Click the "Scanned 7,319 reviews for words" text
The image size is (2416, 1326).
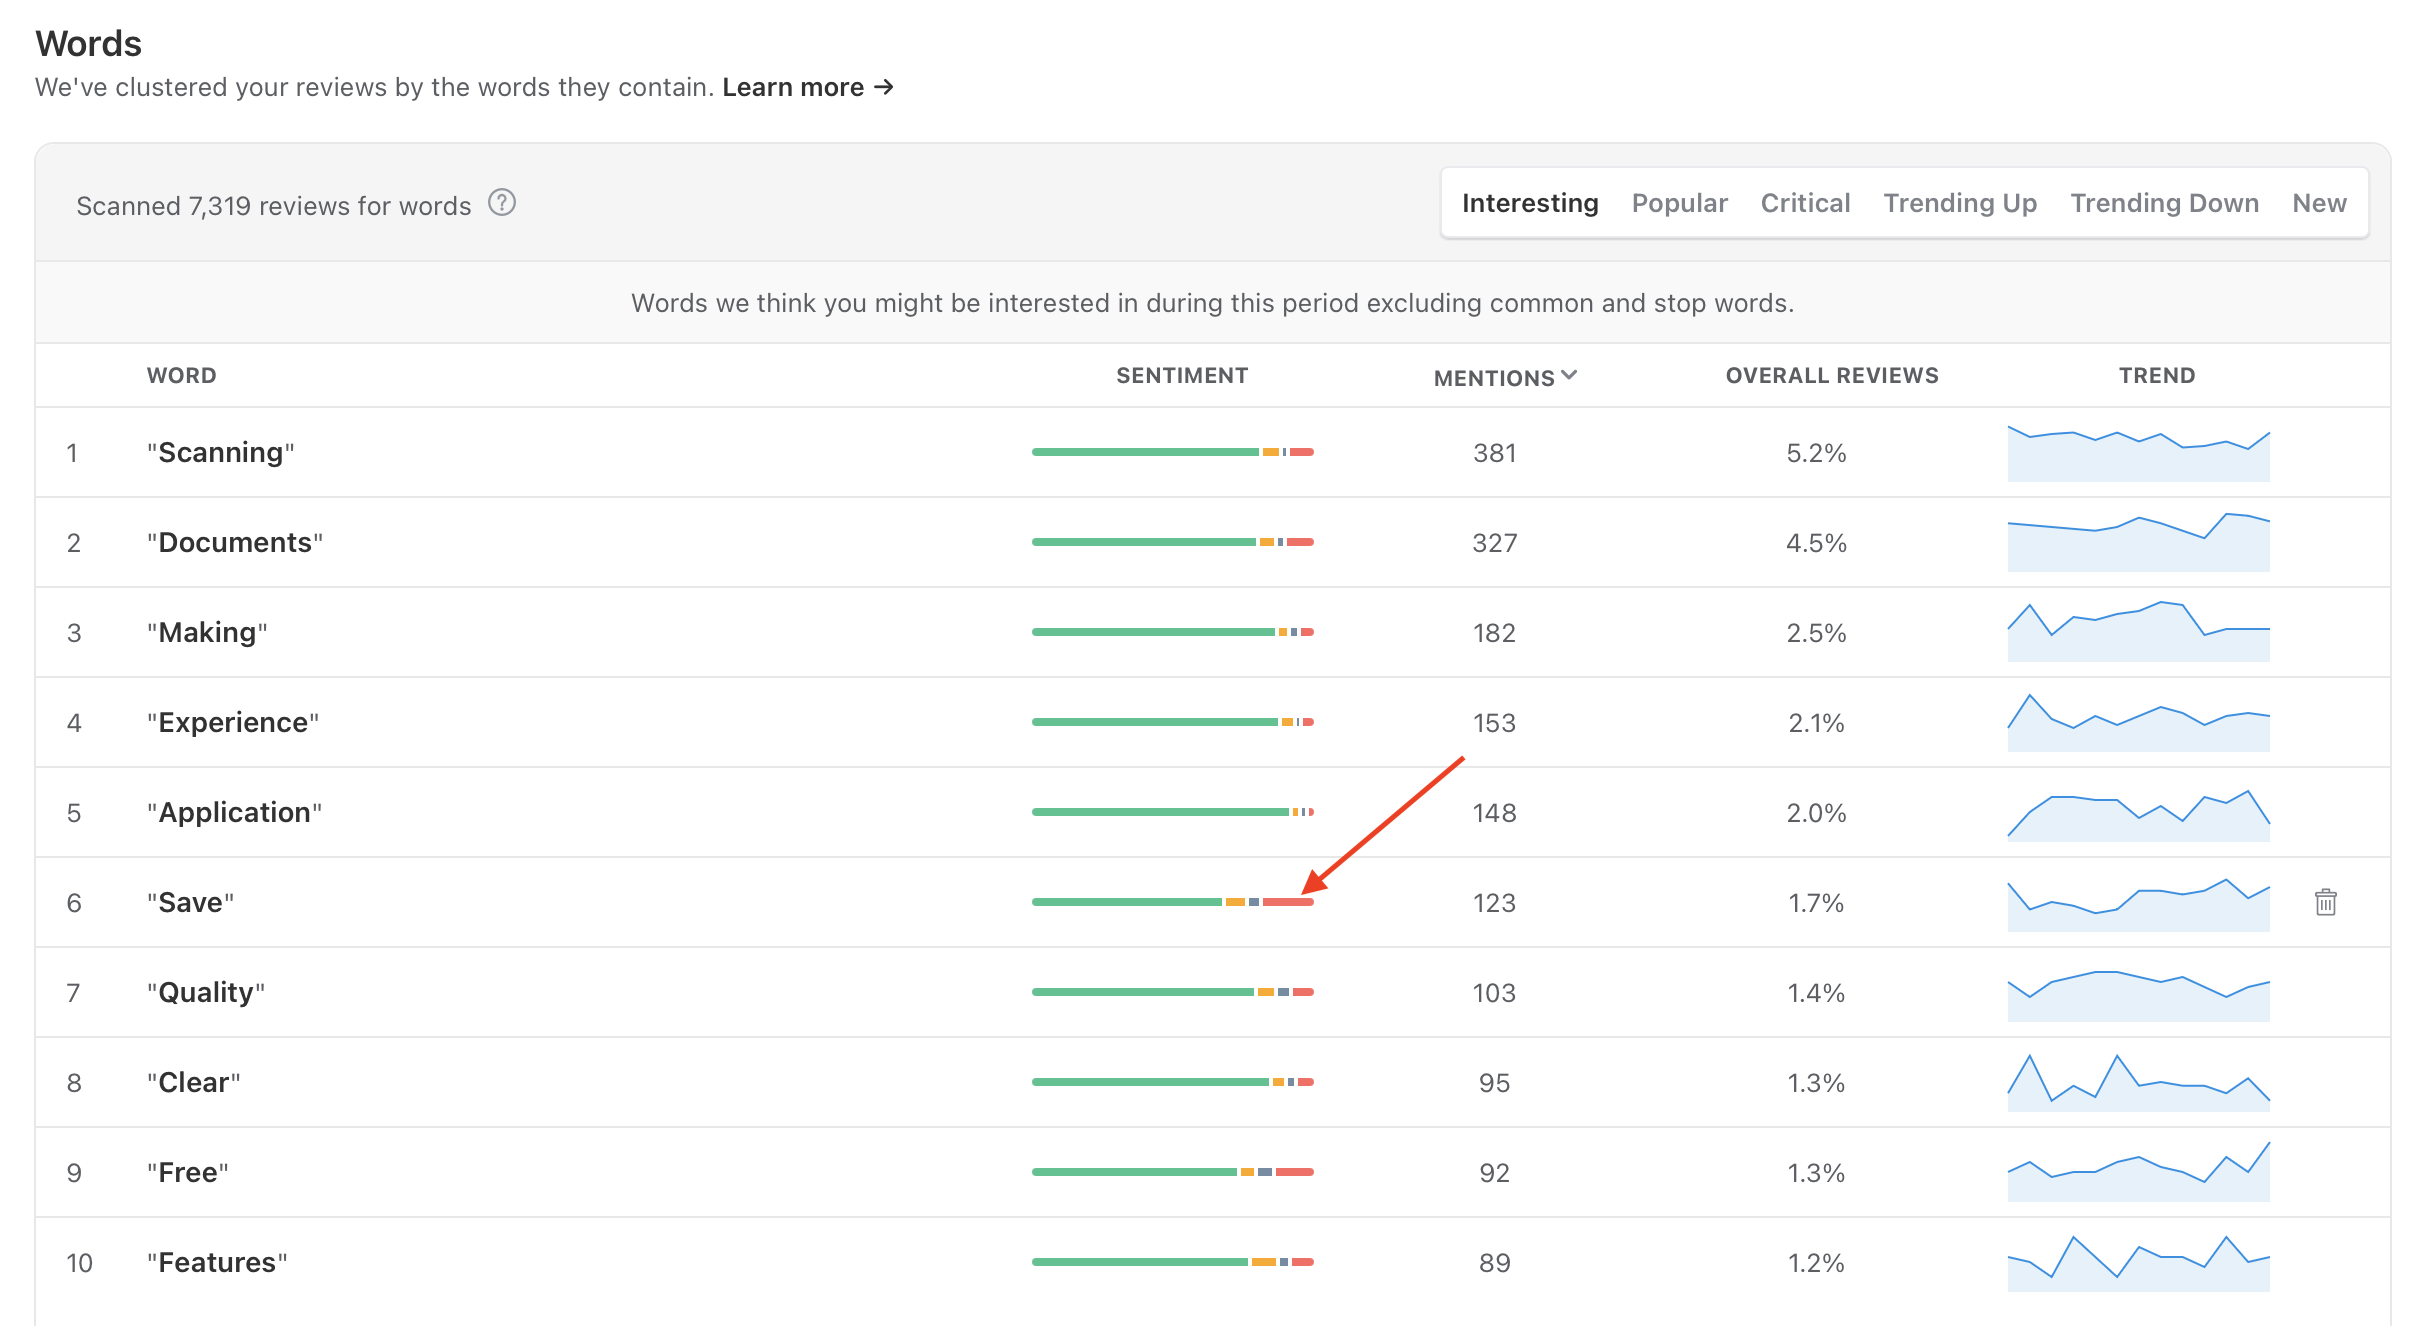(x=273, y=205)
